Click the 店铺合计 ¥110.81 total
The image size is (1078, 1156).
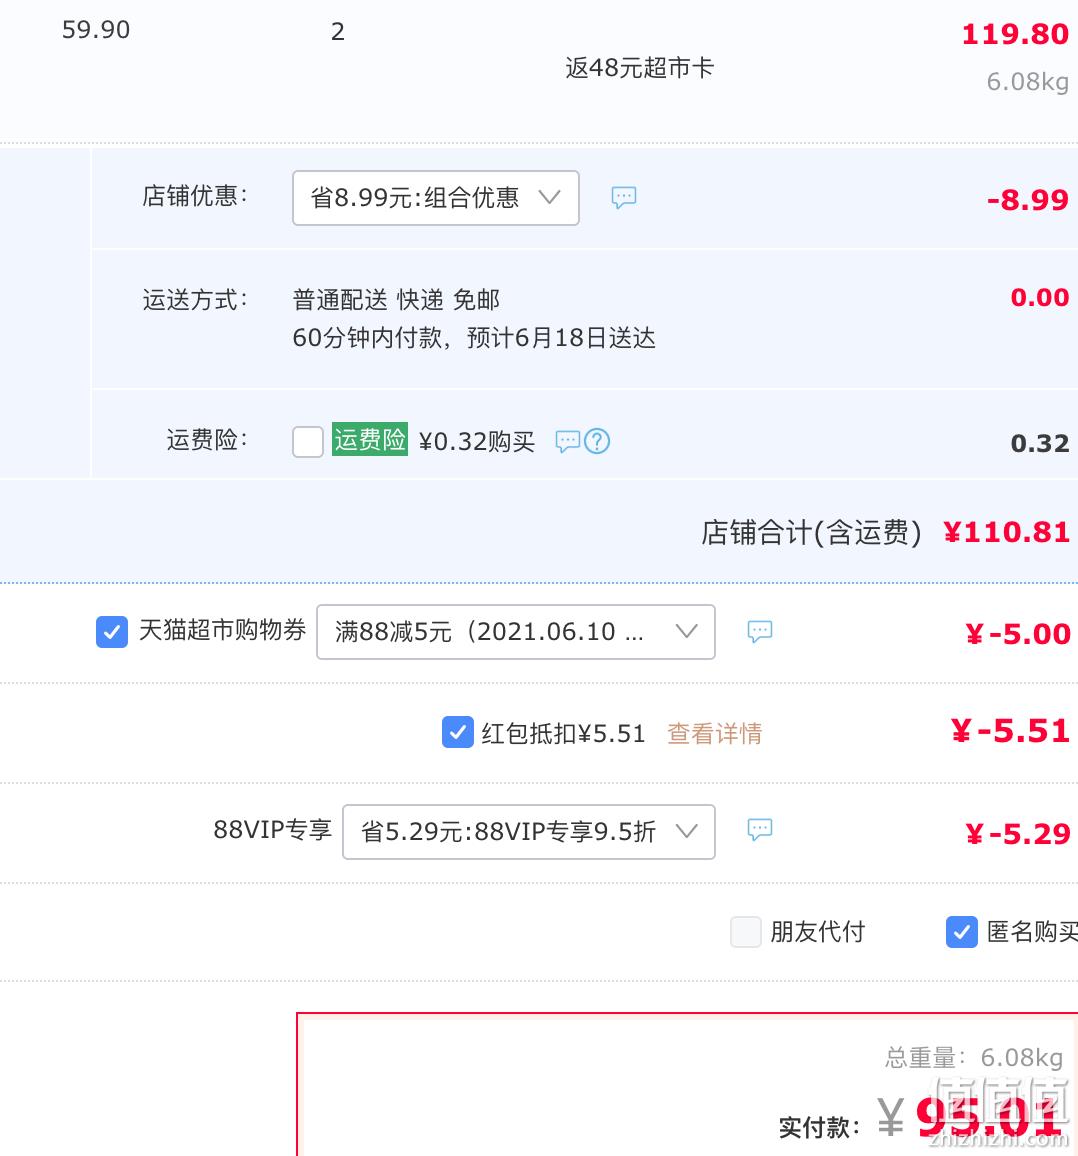point(1006,532)
